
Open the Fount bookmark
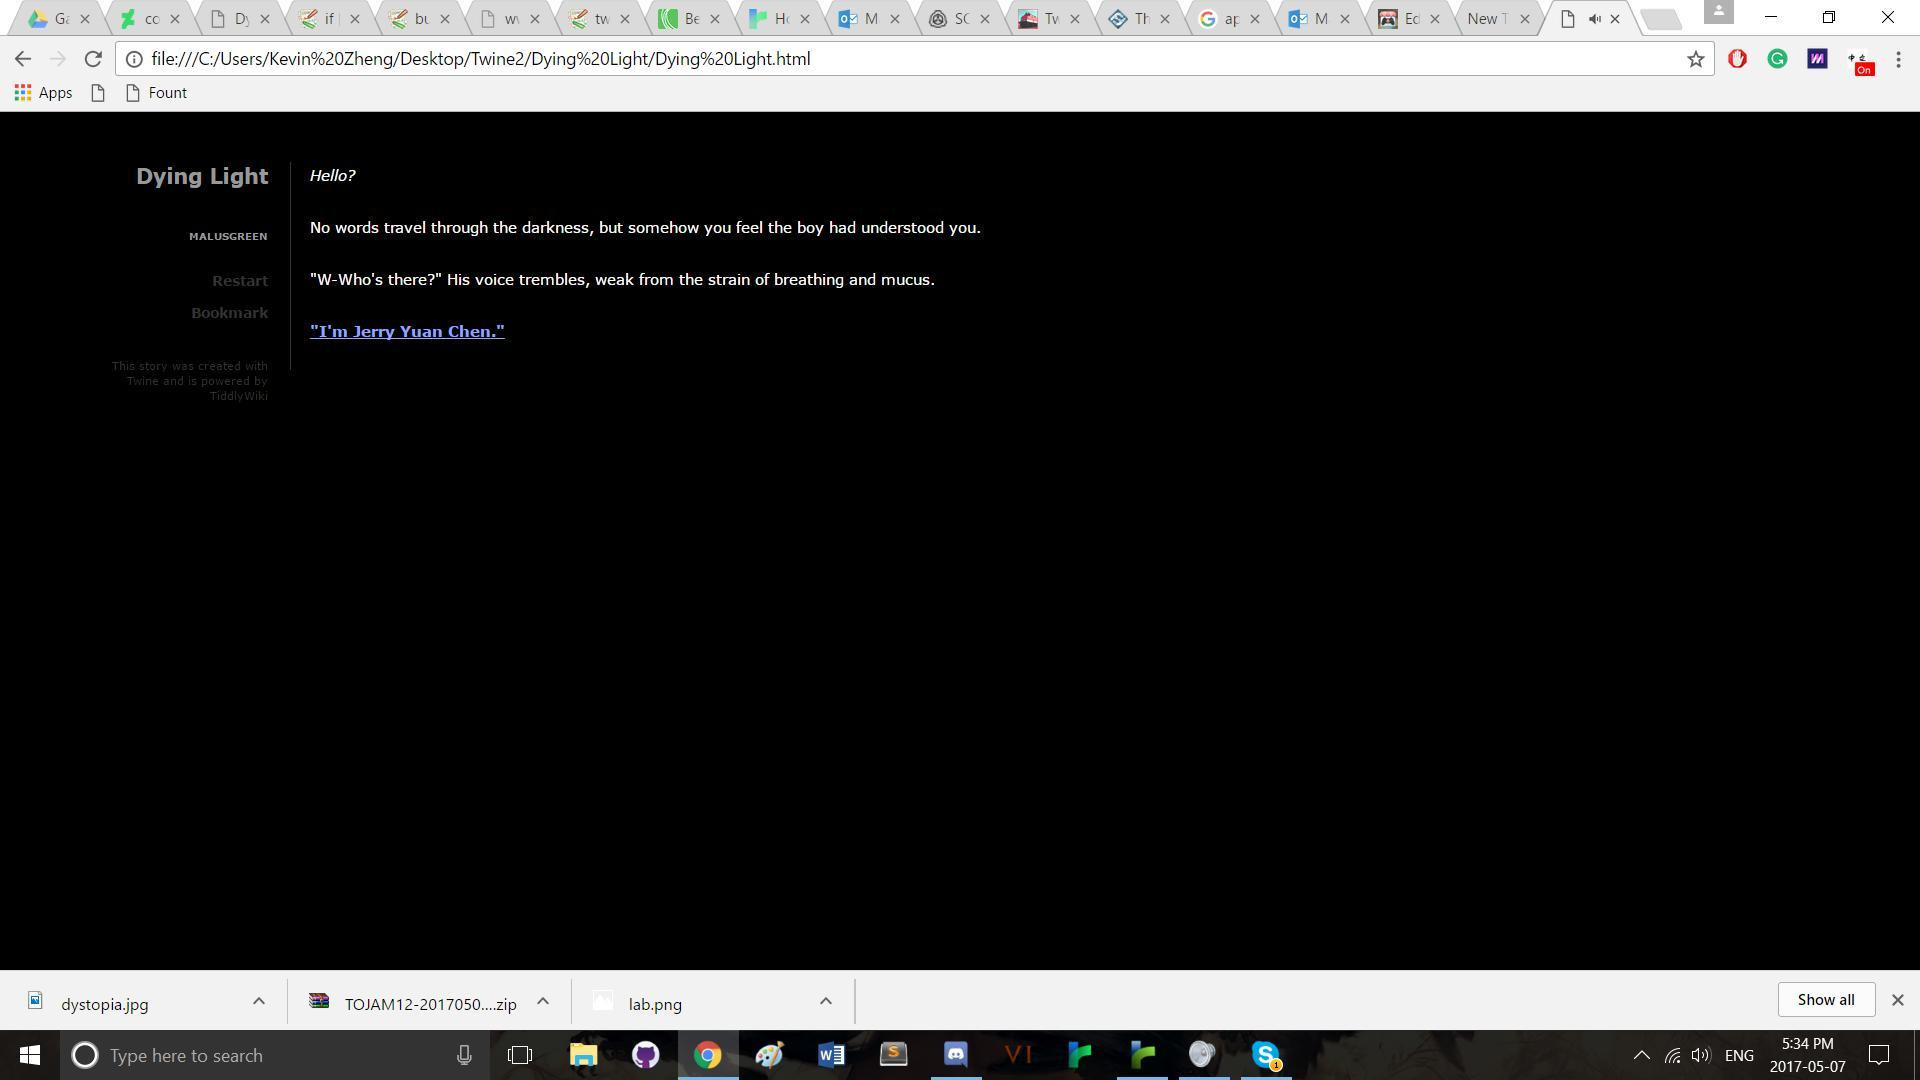(x=156, y=93)
